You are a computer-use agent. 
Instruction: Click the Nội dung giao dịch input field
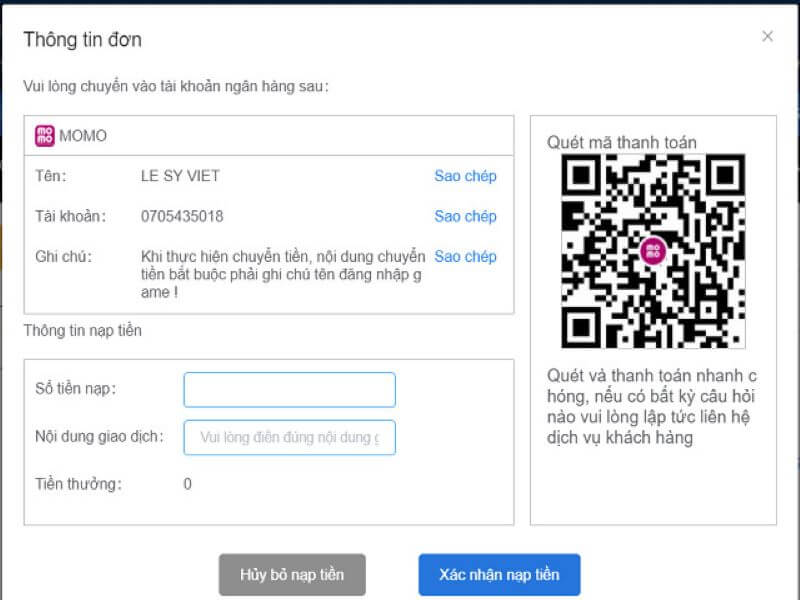click(x=289, y=437)
